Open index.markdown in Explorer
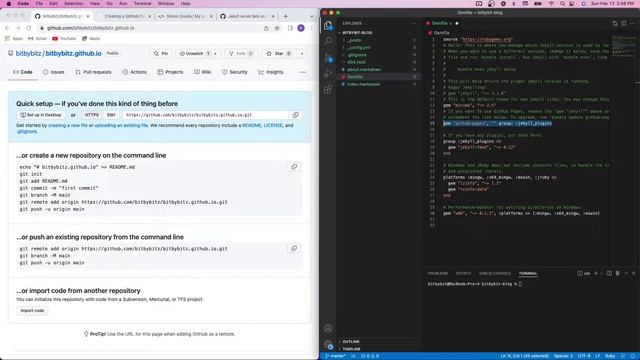 click(363, 84)
